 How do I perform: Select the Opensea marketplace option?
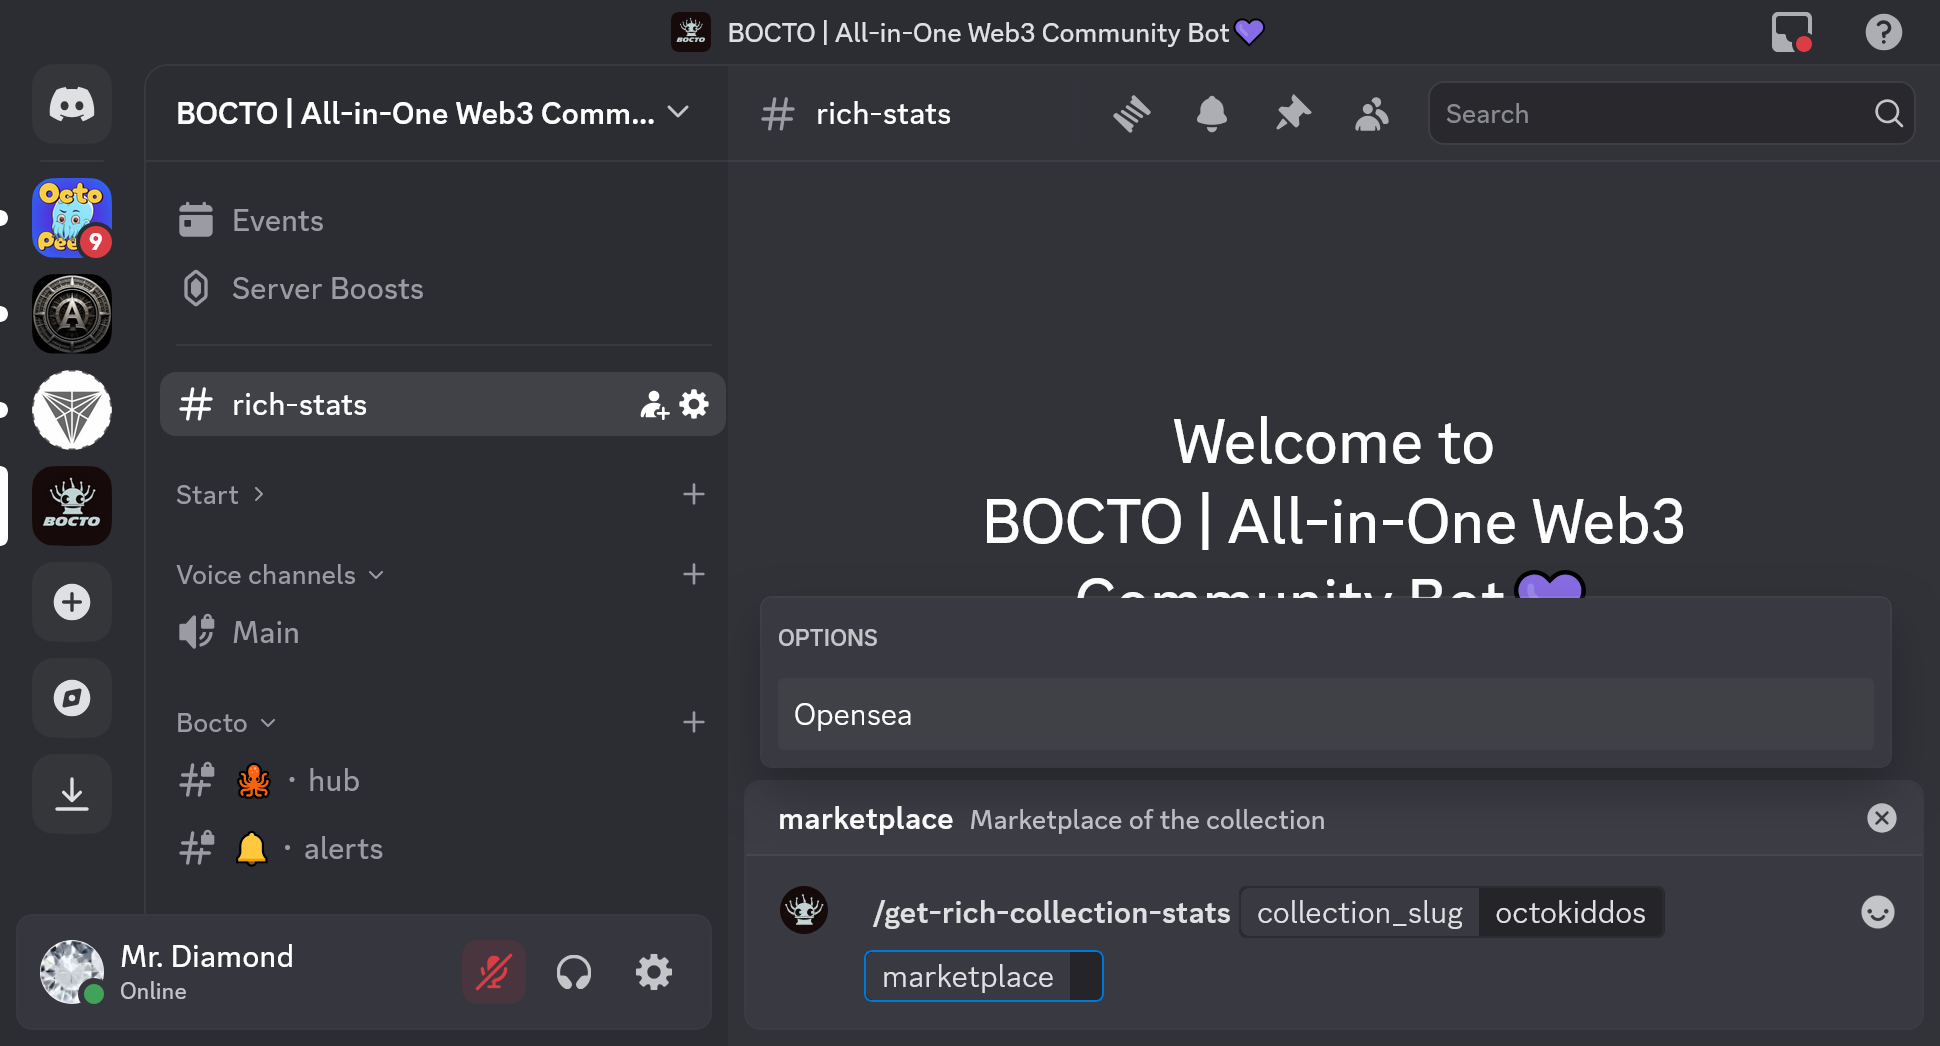pyautogui.click(x=1325, y=715)
